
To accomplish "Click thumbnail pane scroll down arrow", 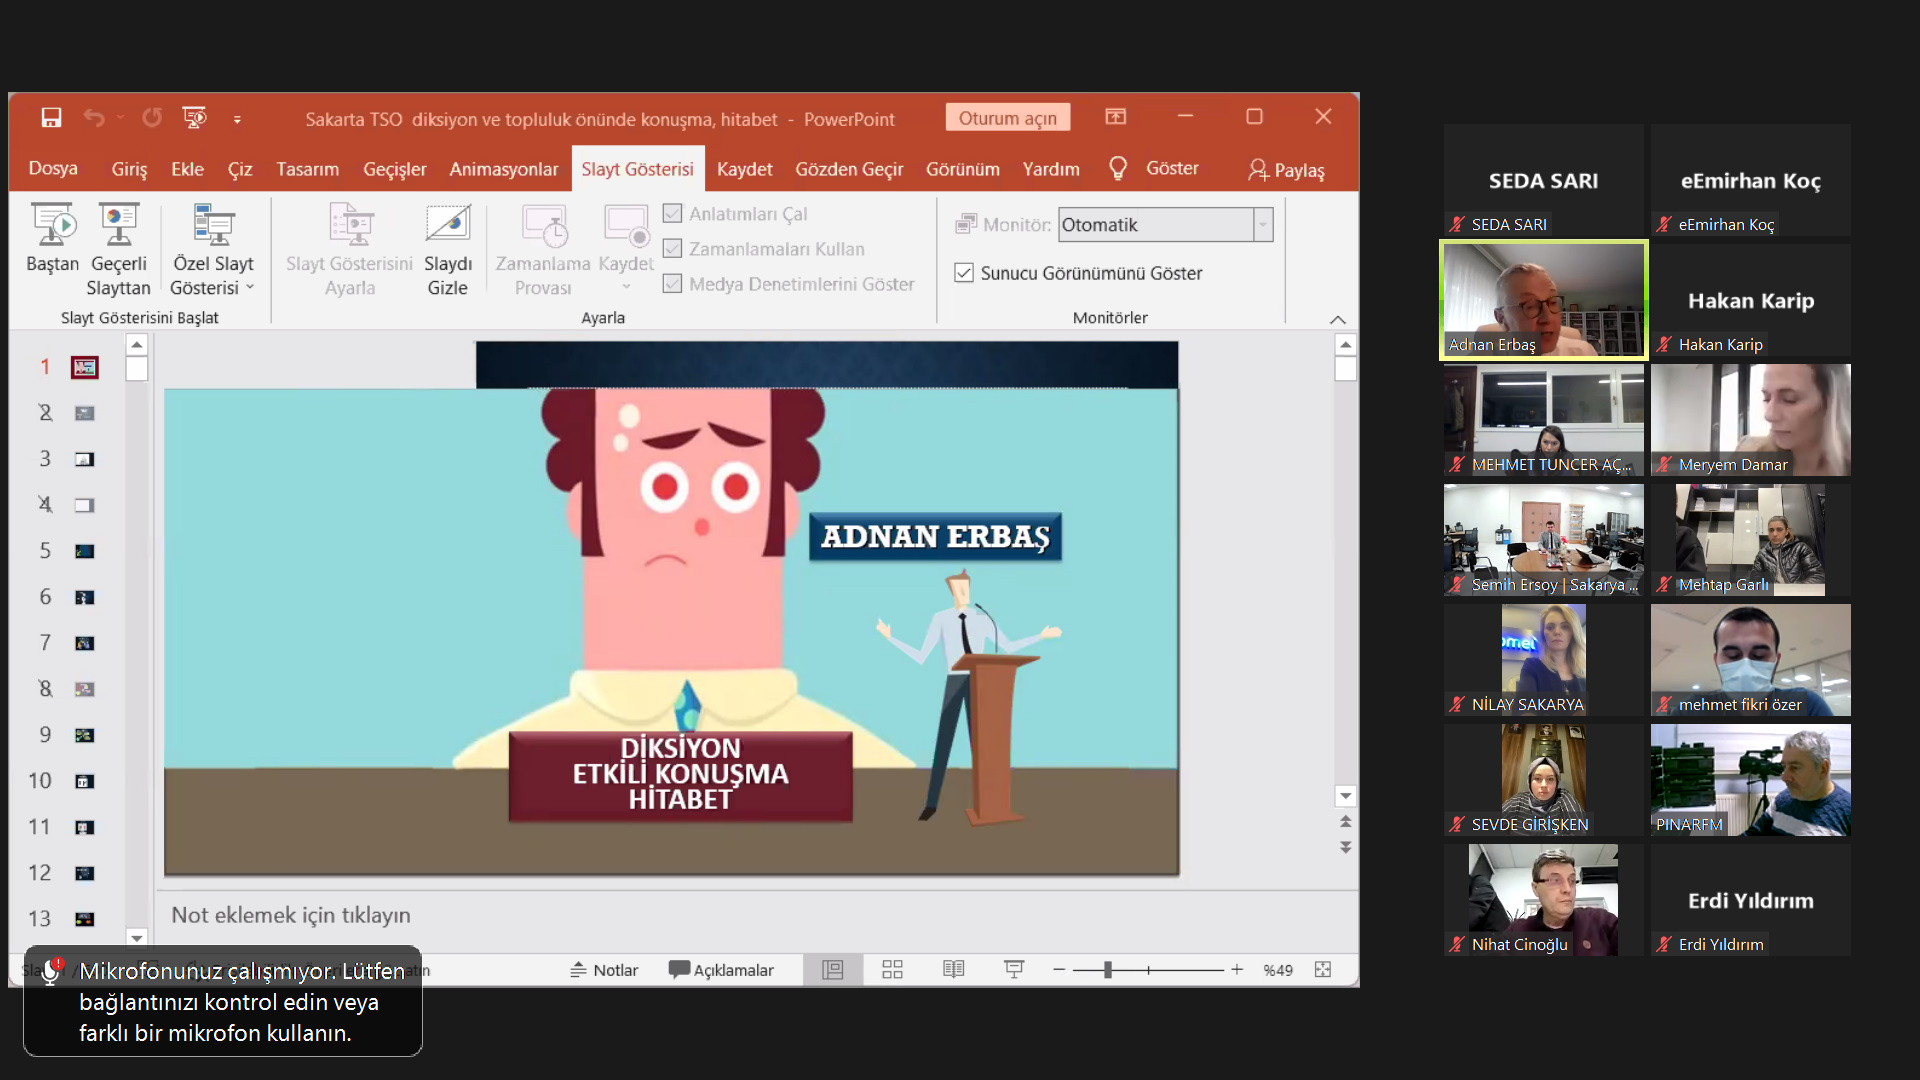I will coord(137,937).
